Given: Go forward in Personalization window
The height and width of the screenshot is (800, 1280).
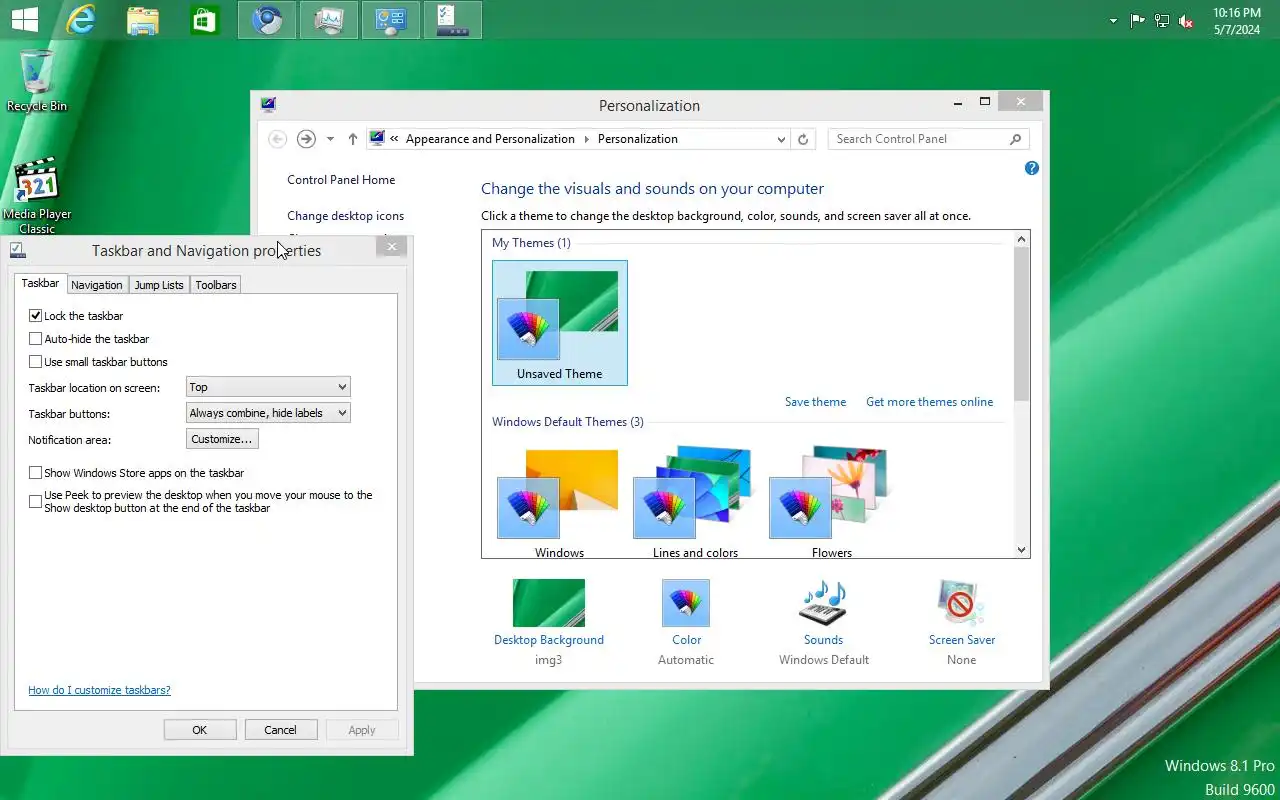Looking at the screenshot, I should (x=307, y=139).
